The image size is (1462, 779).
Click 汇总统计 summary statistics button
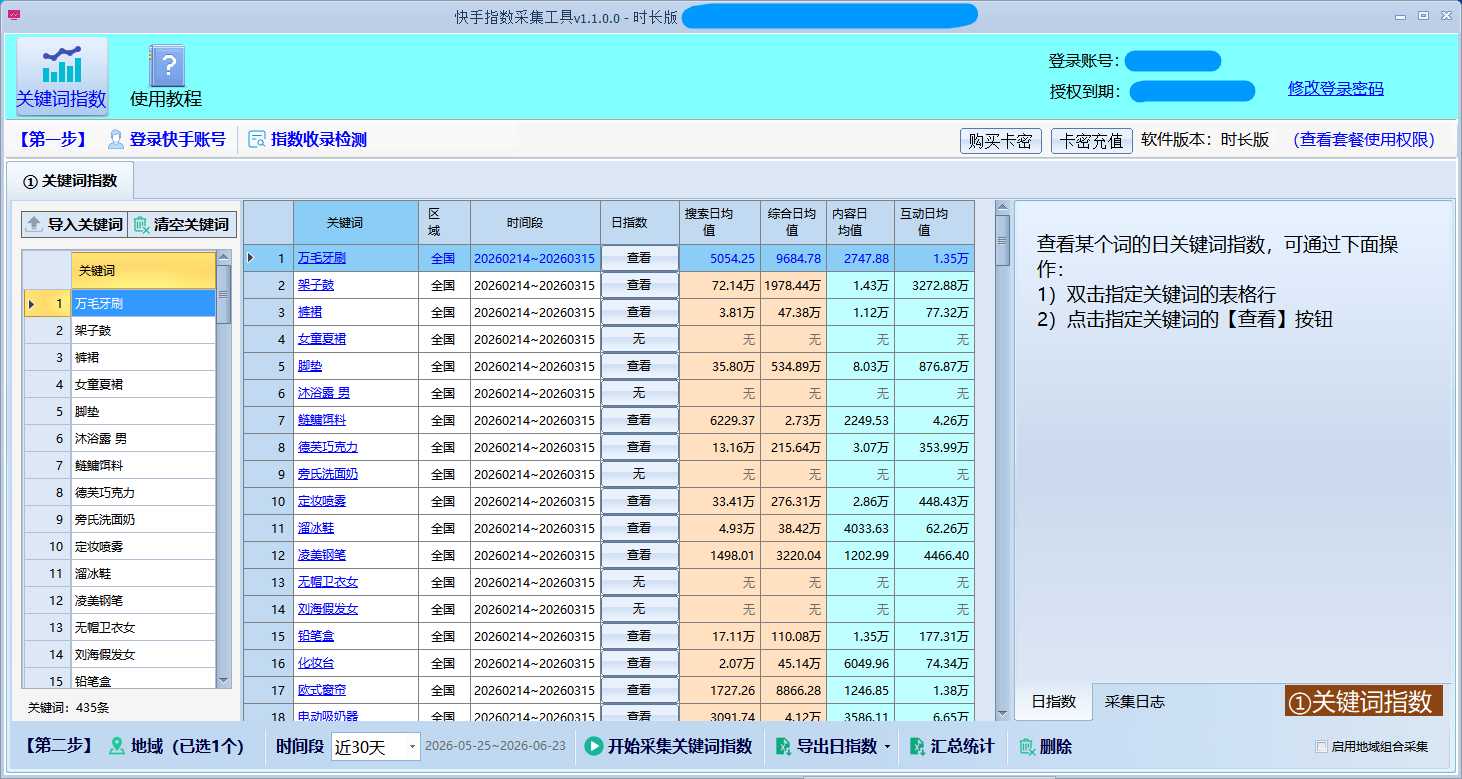(952, 746)
